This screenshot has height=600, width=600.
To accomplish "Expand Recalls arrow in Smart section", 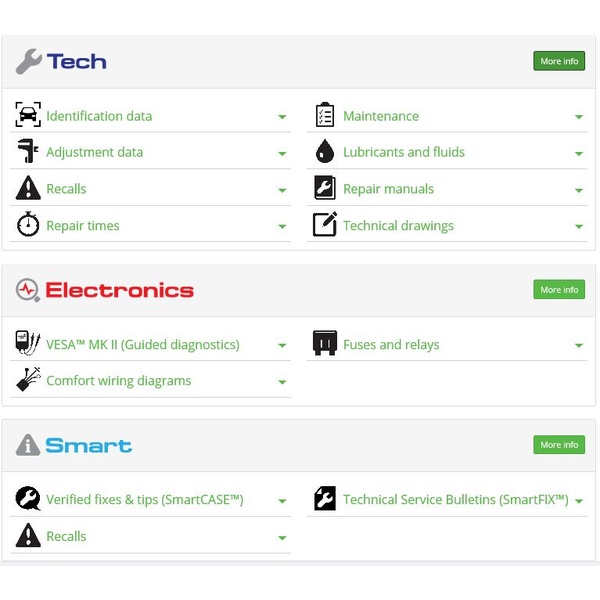I will (x=282, y=538).
